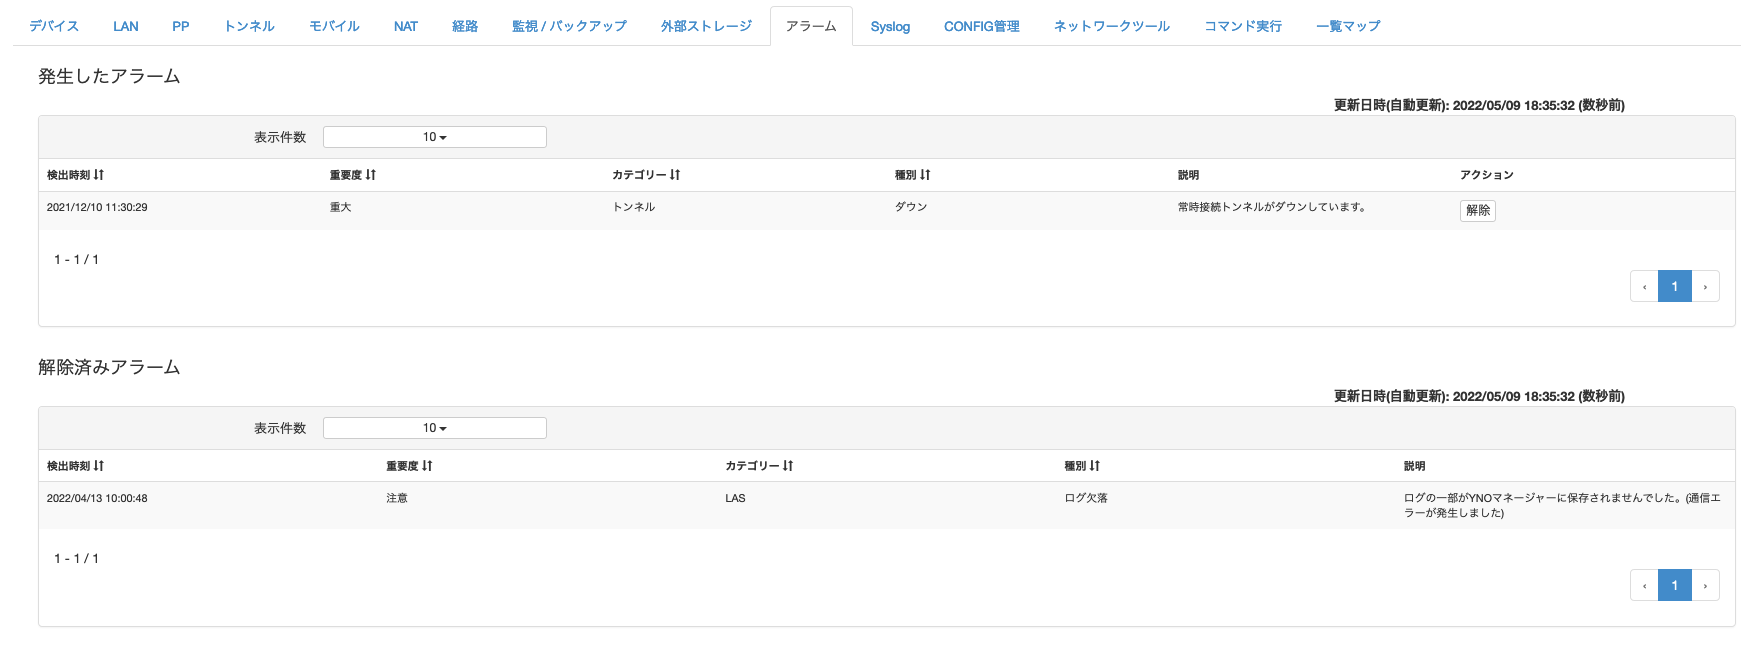Go to next page in 解除済みアラーム
This screenshot has width=1751, height=656.
[1705, 585]
